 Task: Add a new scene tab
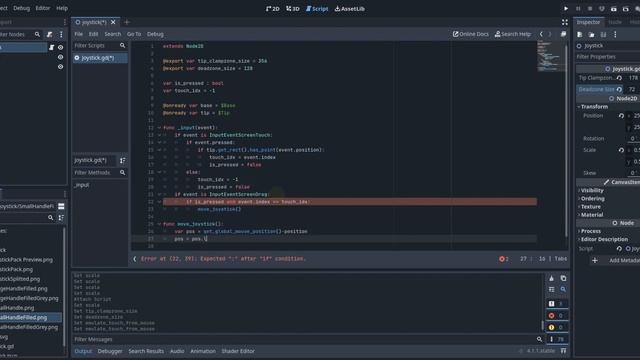click(x=127, y=22)
